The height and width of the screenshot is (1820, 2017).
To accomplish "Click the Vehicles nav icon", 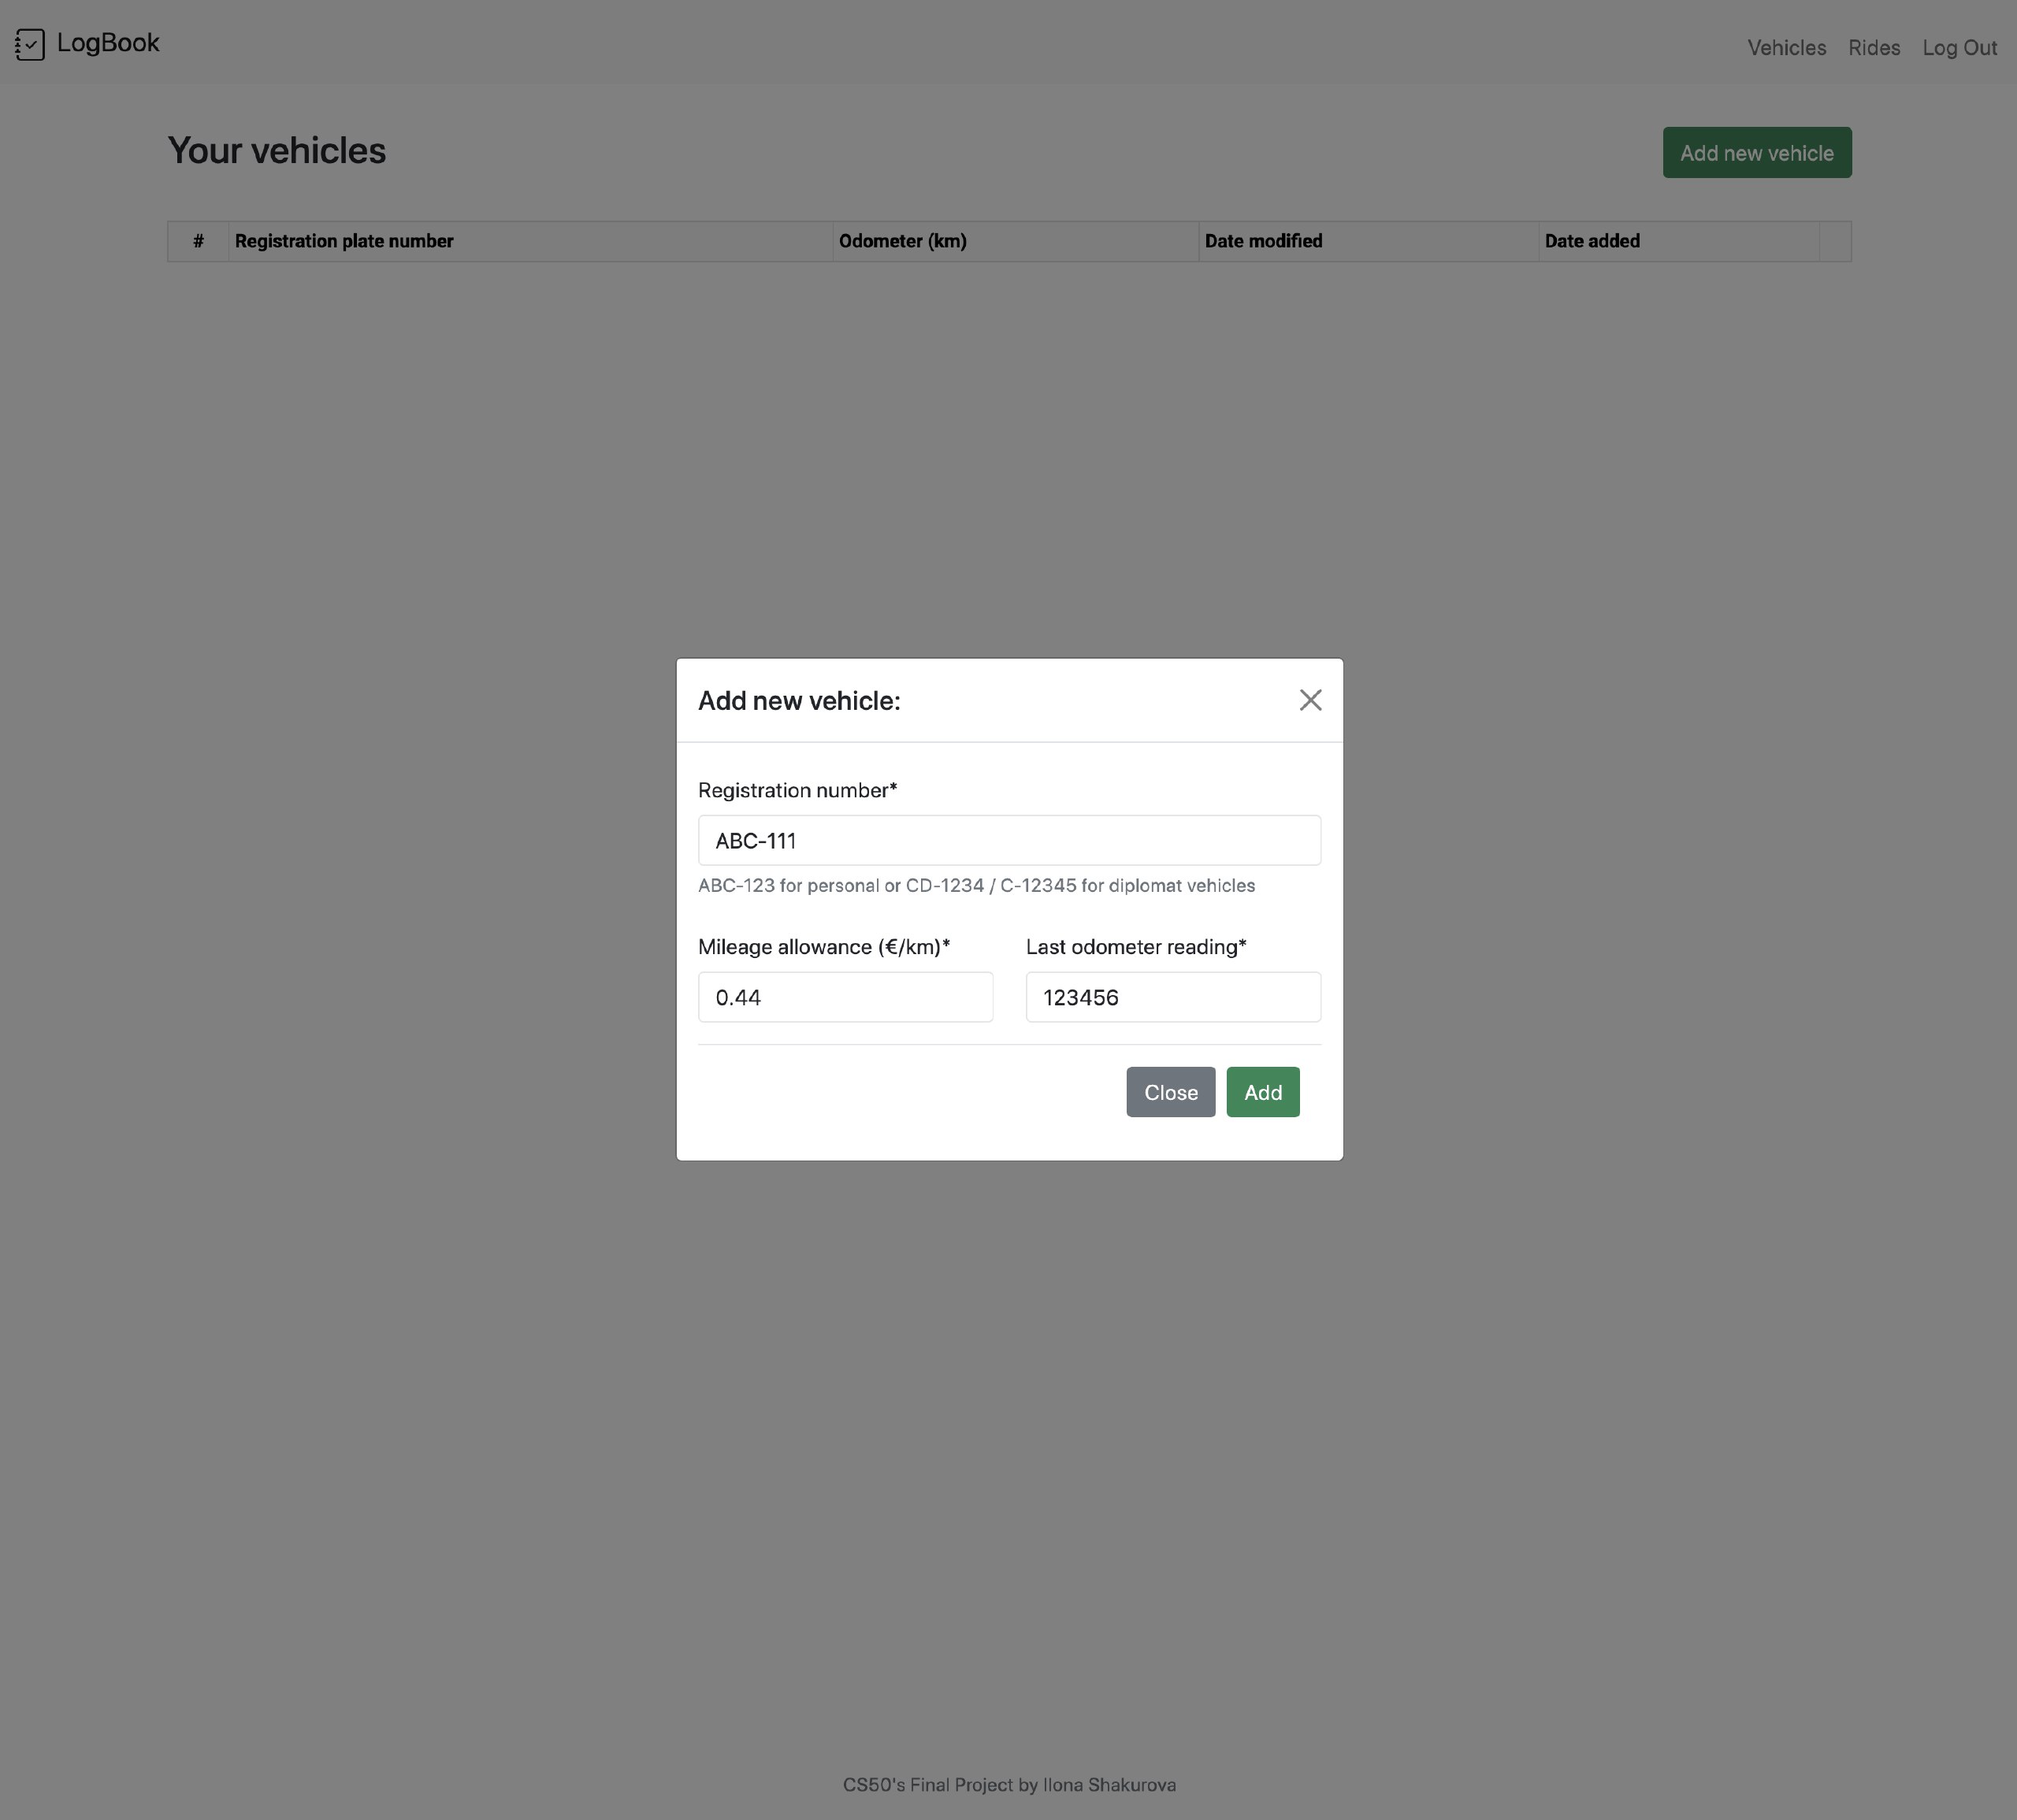I will click(1785, 46).
